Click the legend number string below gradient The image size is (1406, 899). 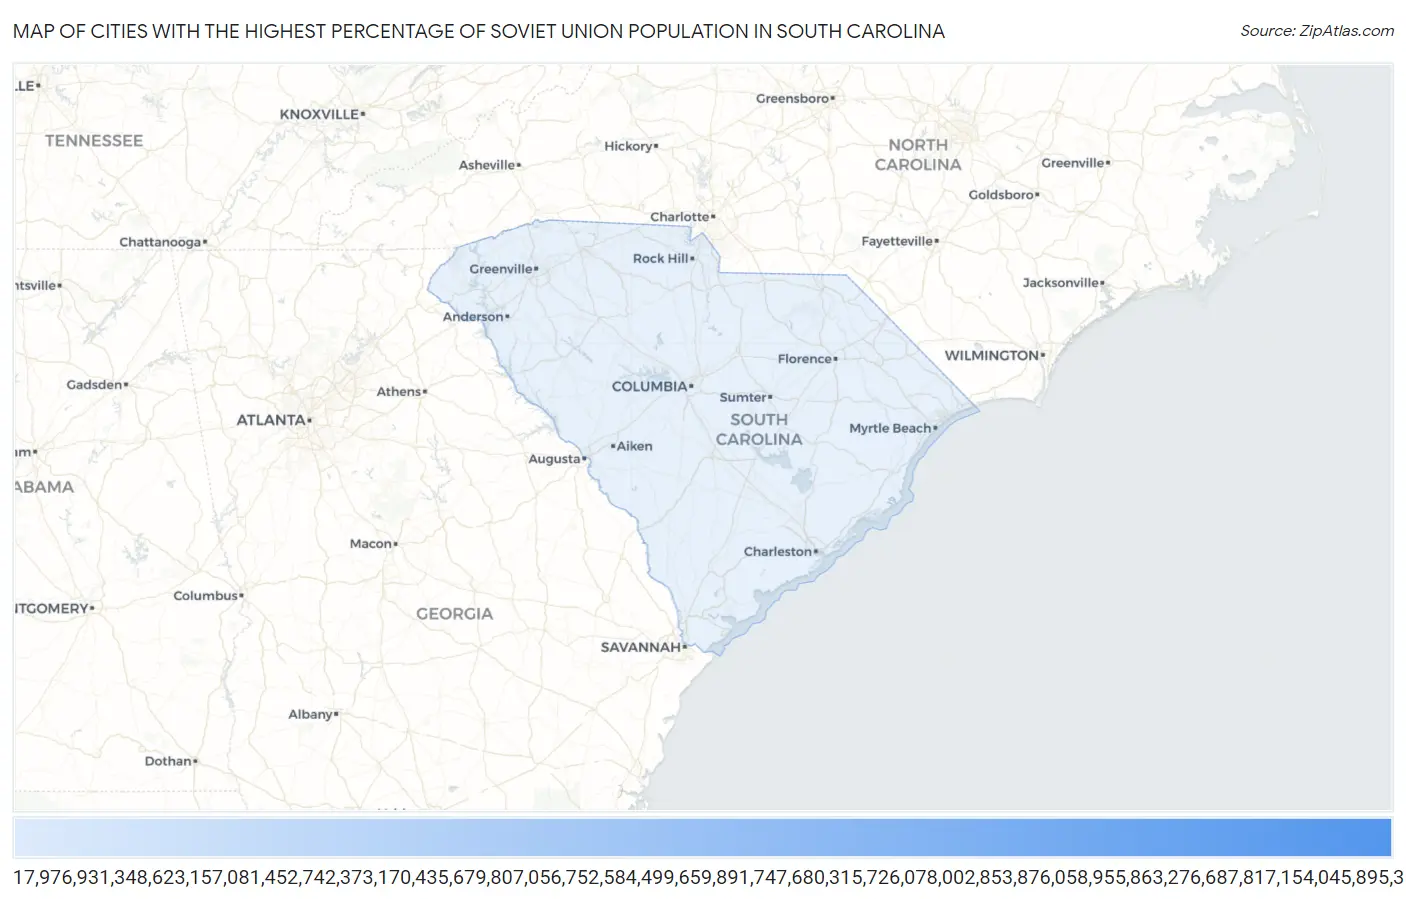[709, 878]
